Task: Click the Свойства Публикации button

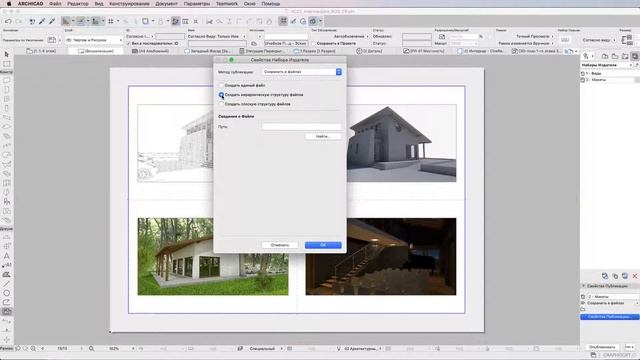Action: pyautogui.click(x=609, y=317)
